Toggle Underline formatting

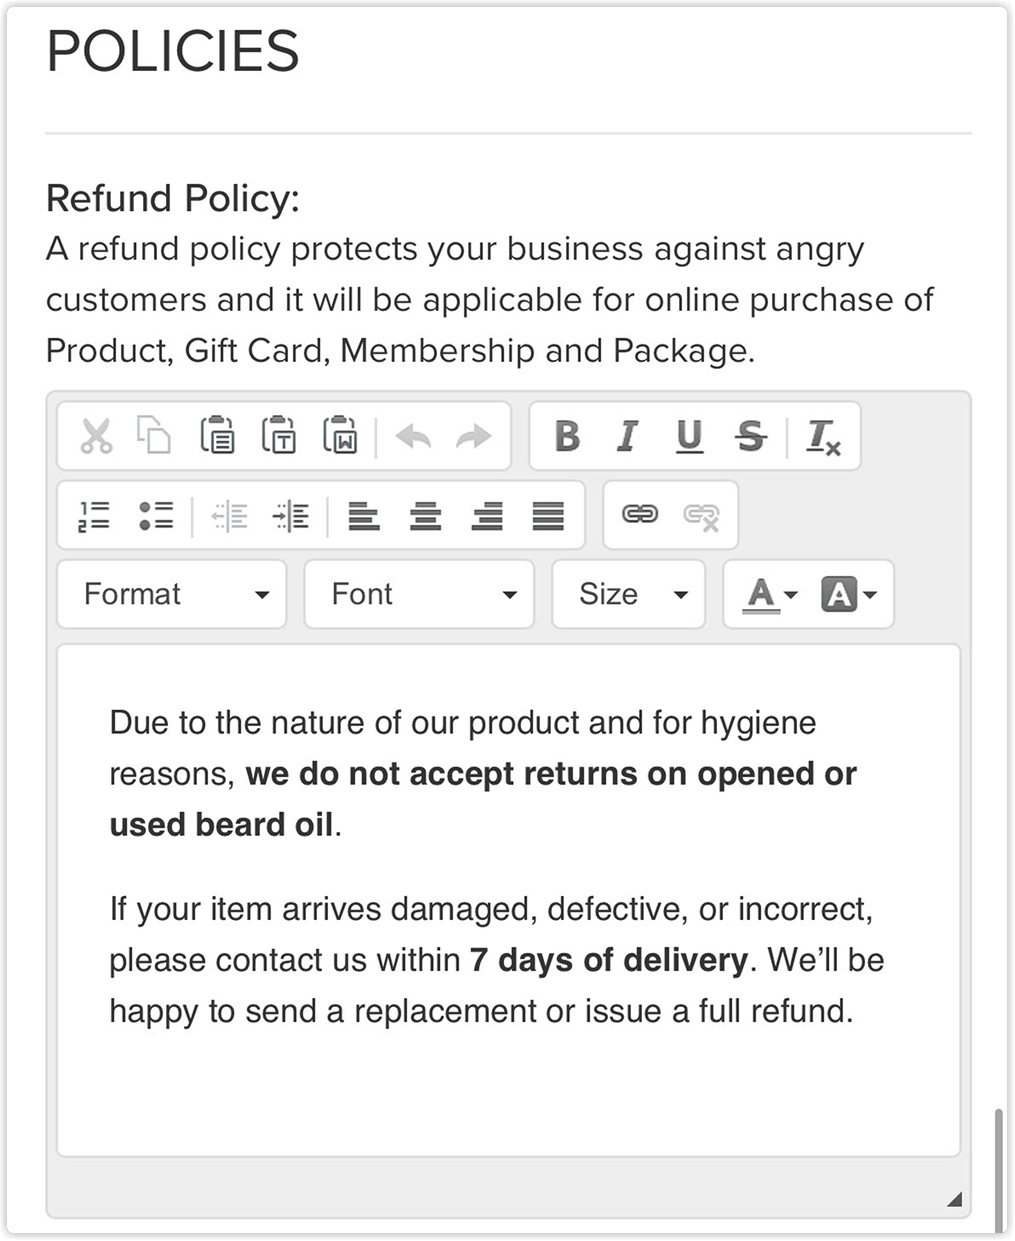tap(689, 436)
